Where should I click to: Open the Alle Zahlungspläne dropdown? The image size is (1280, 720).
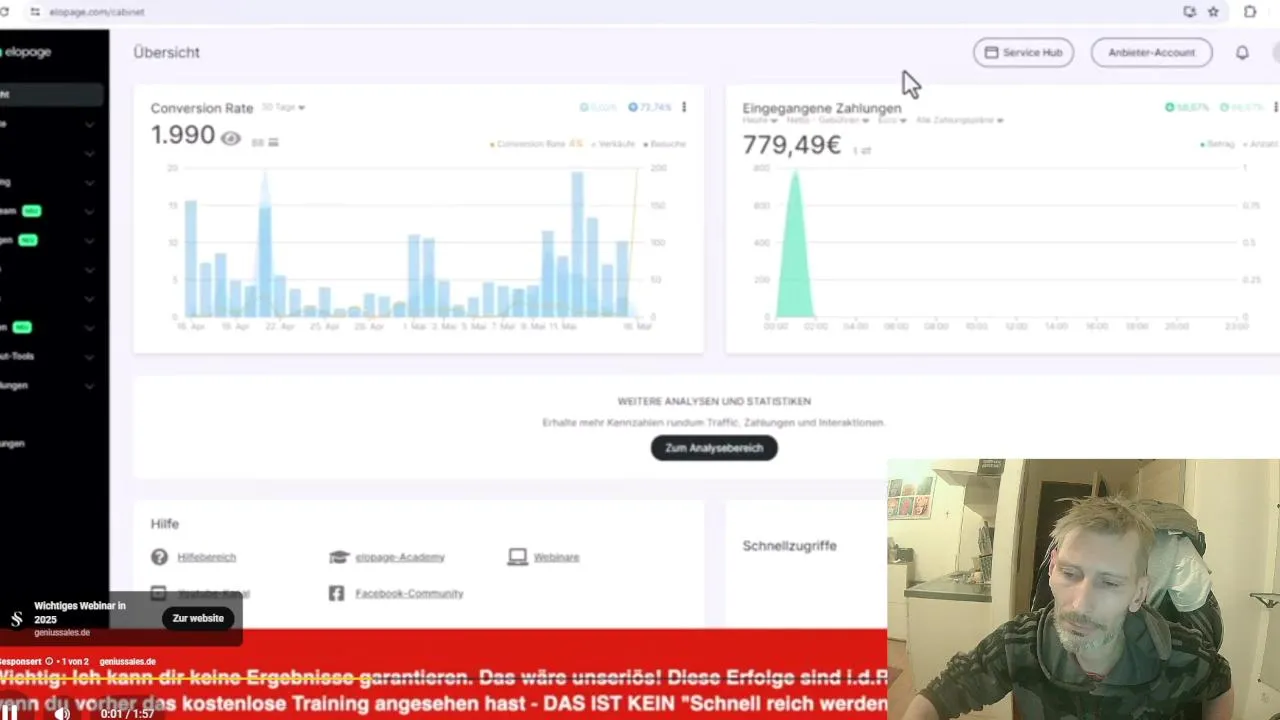coord(959,120)
